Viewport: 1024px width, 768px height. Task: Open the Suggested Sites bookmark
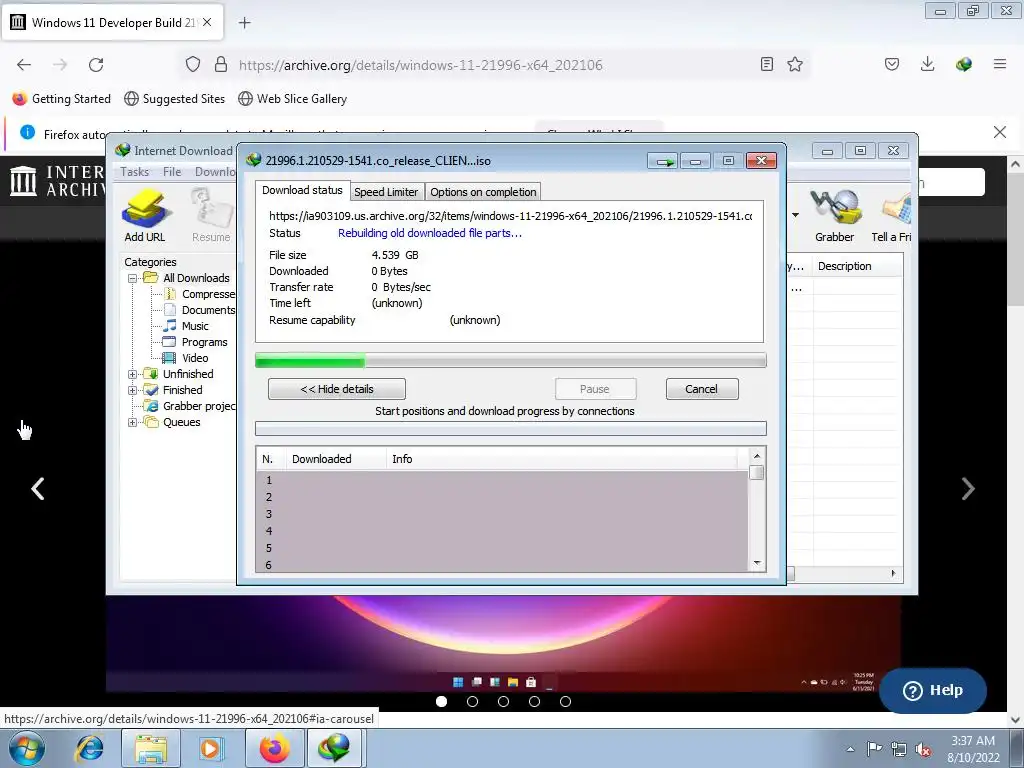[x=175, y=99]
